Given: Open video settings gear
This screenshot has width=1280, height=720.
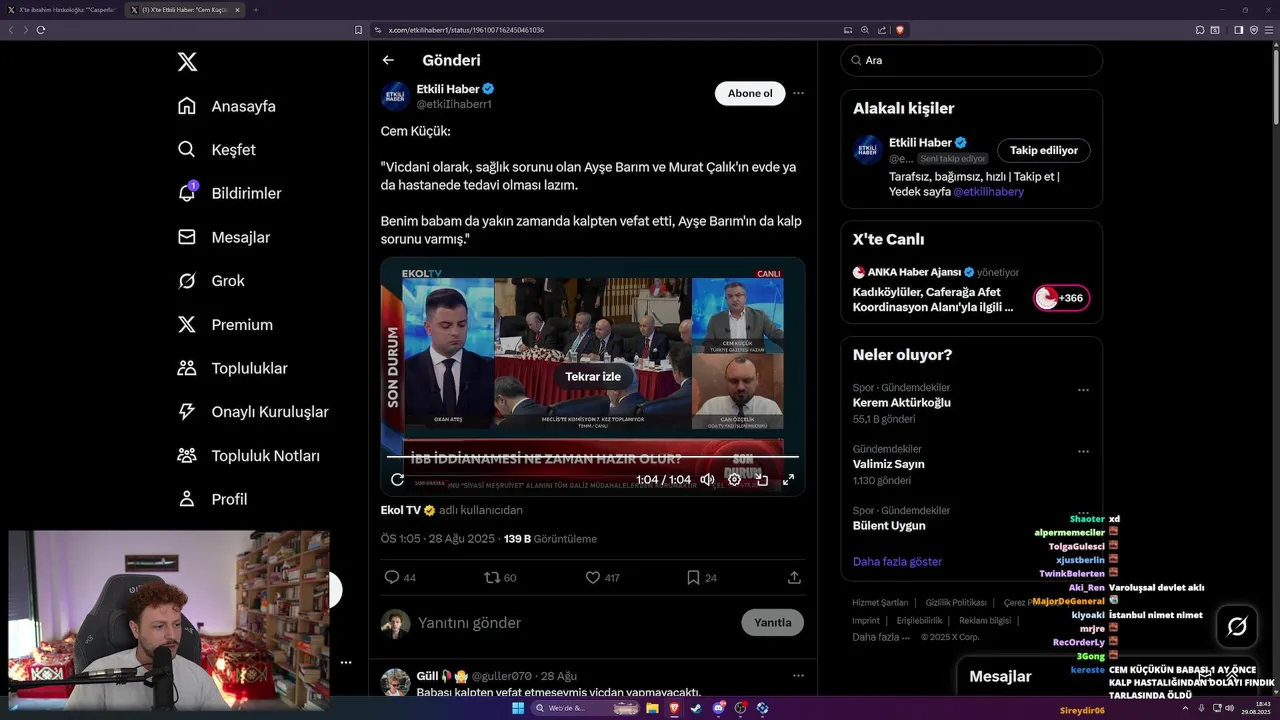Looking at the screenshot, I should tap(734, 480).
